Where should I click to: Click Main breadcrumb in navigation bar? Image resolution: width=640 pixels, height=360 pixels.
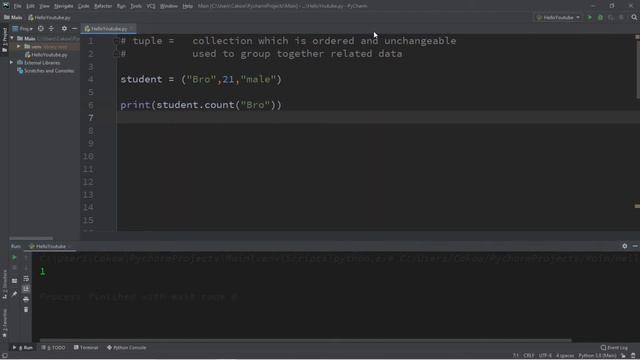point(13,18)
